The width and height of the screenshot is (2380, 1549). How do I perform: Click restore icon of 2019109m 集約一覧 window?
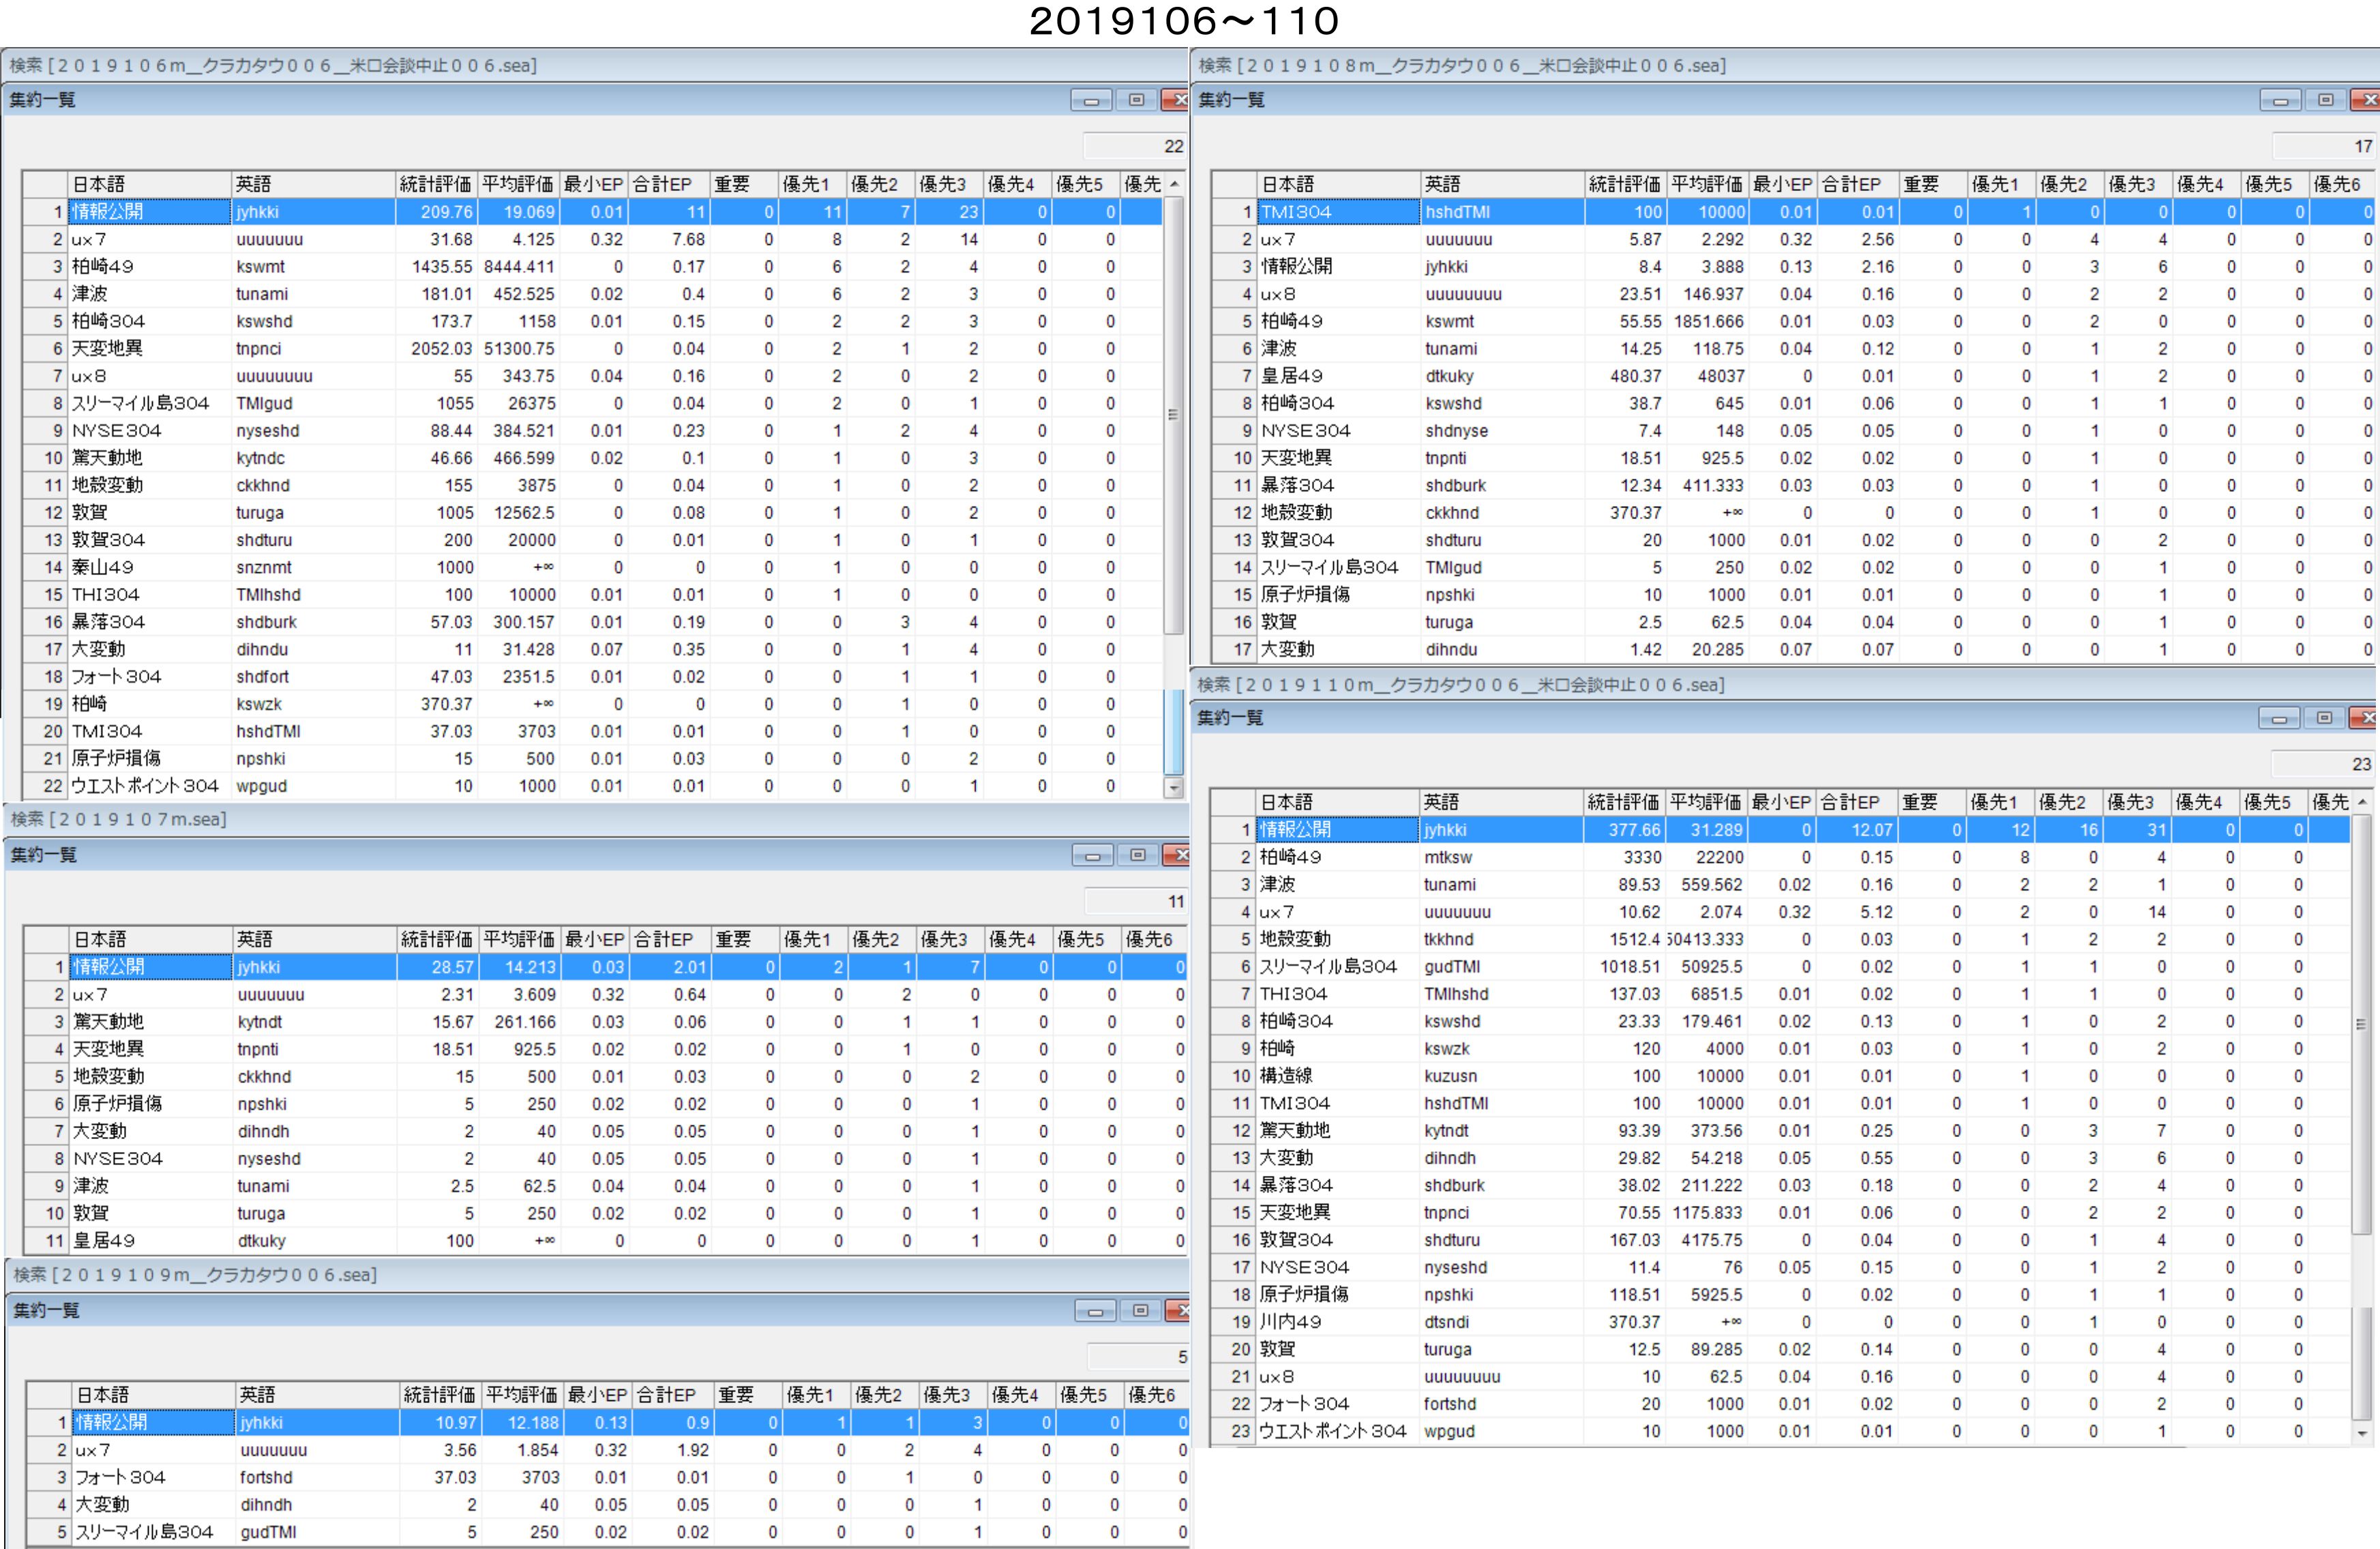[1140, 1310]
